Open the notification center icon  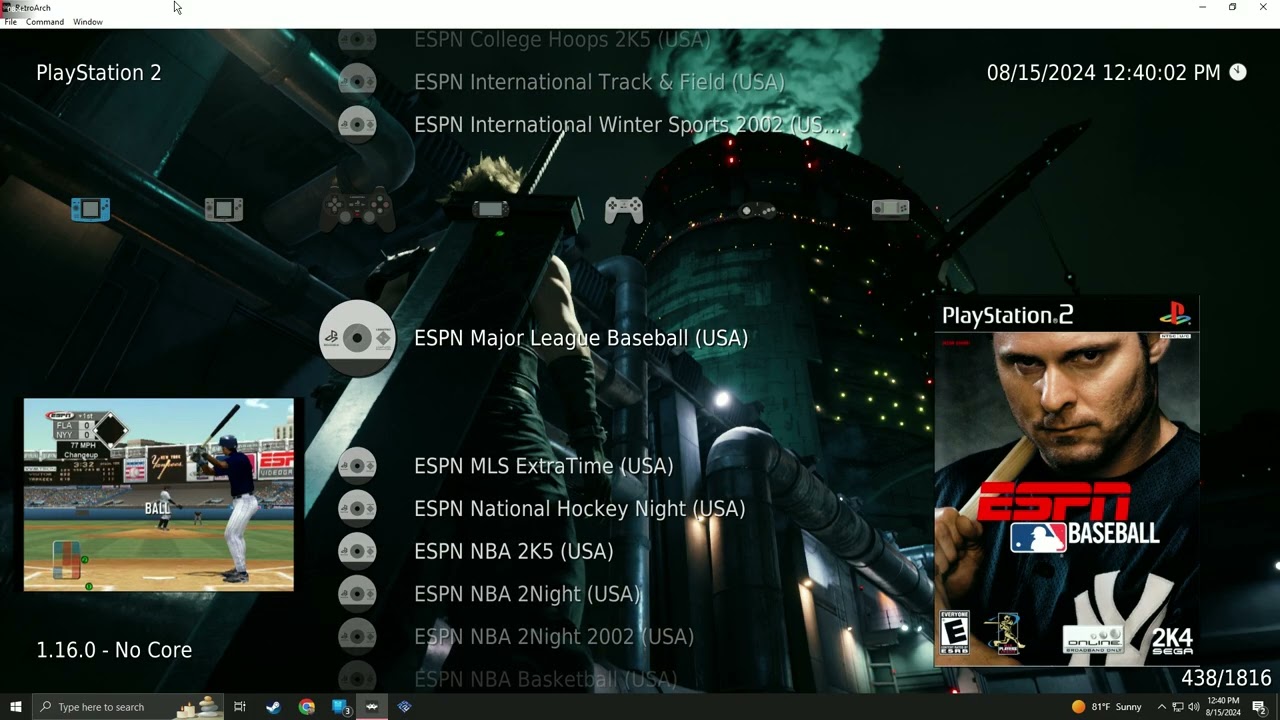click(x=1259, y=707)
